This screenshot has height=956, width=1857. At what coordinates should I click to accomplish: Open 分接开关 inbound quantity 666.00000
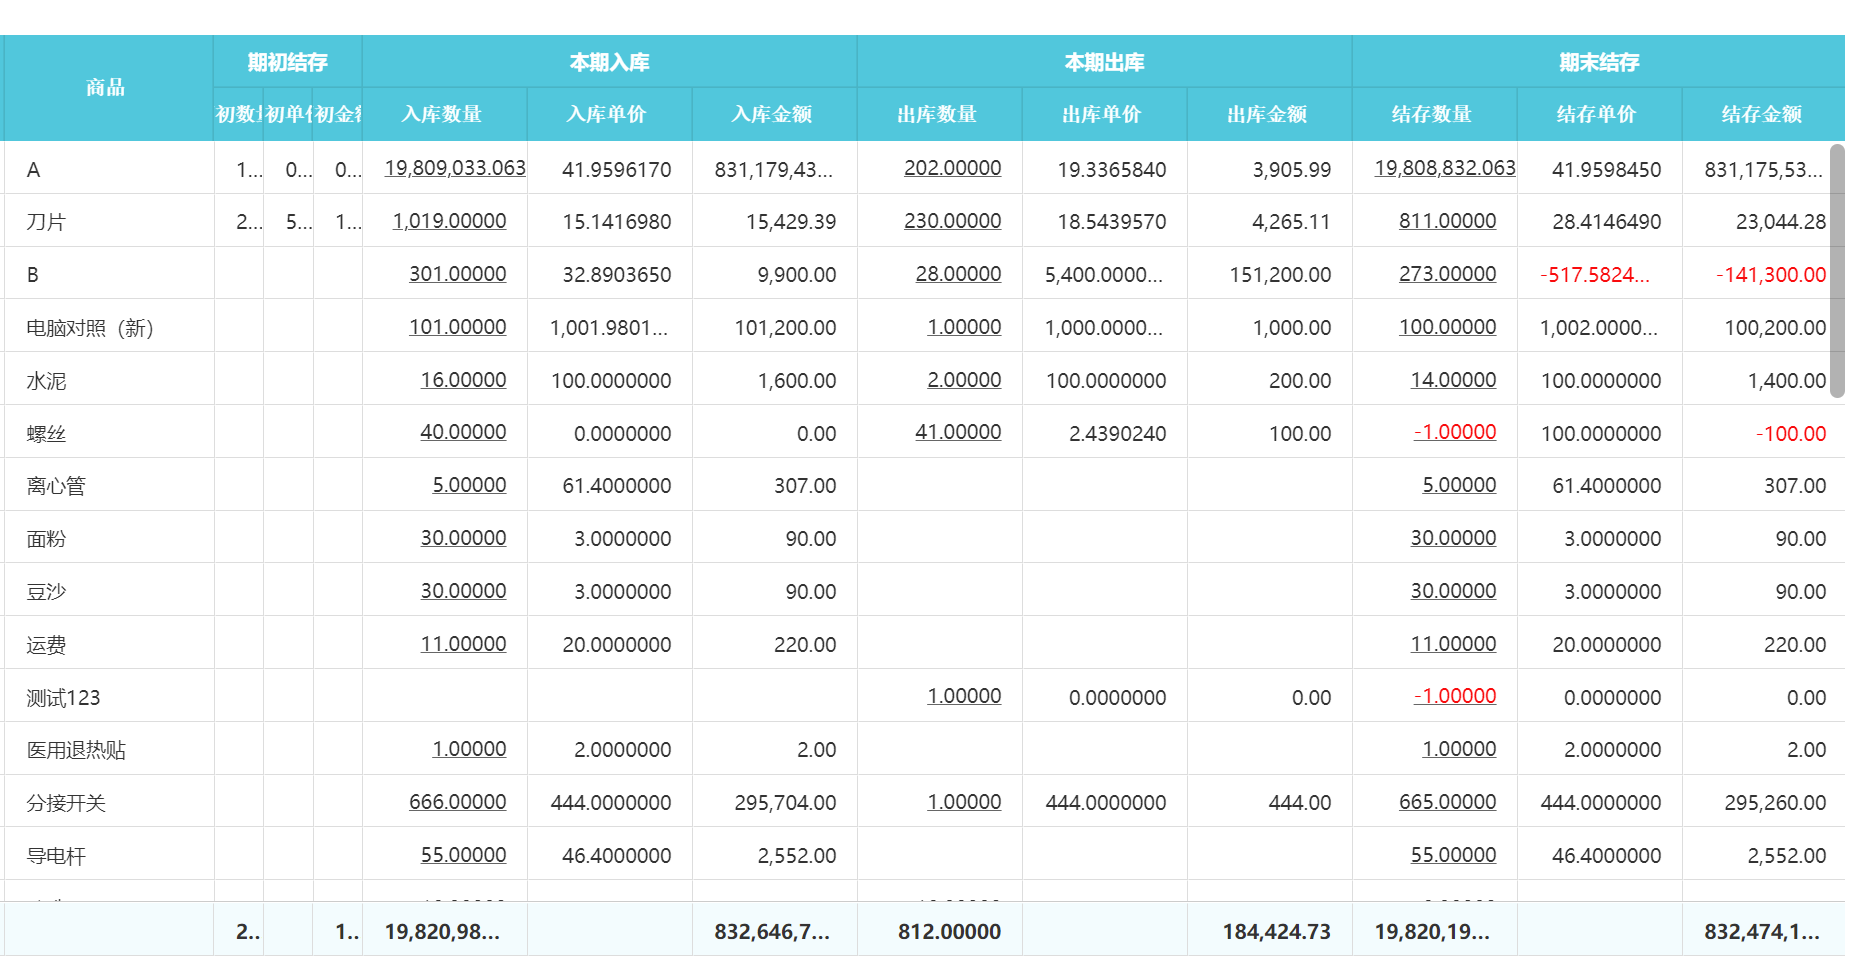457,802
